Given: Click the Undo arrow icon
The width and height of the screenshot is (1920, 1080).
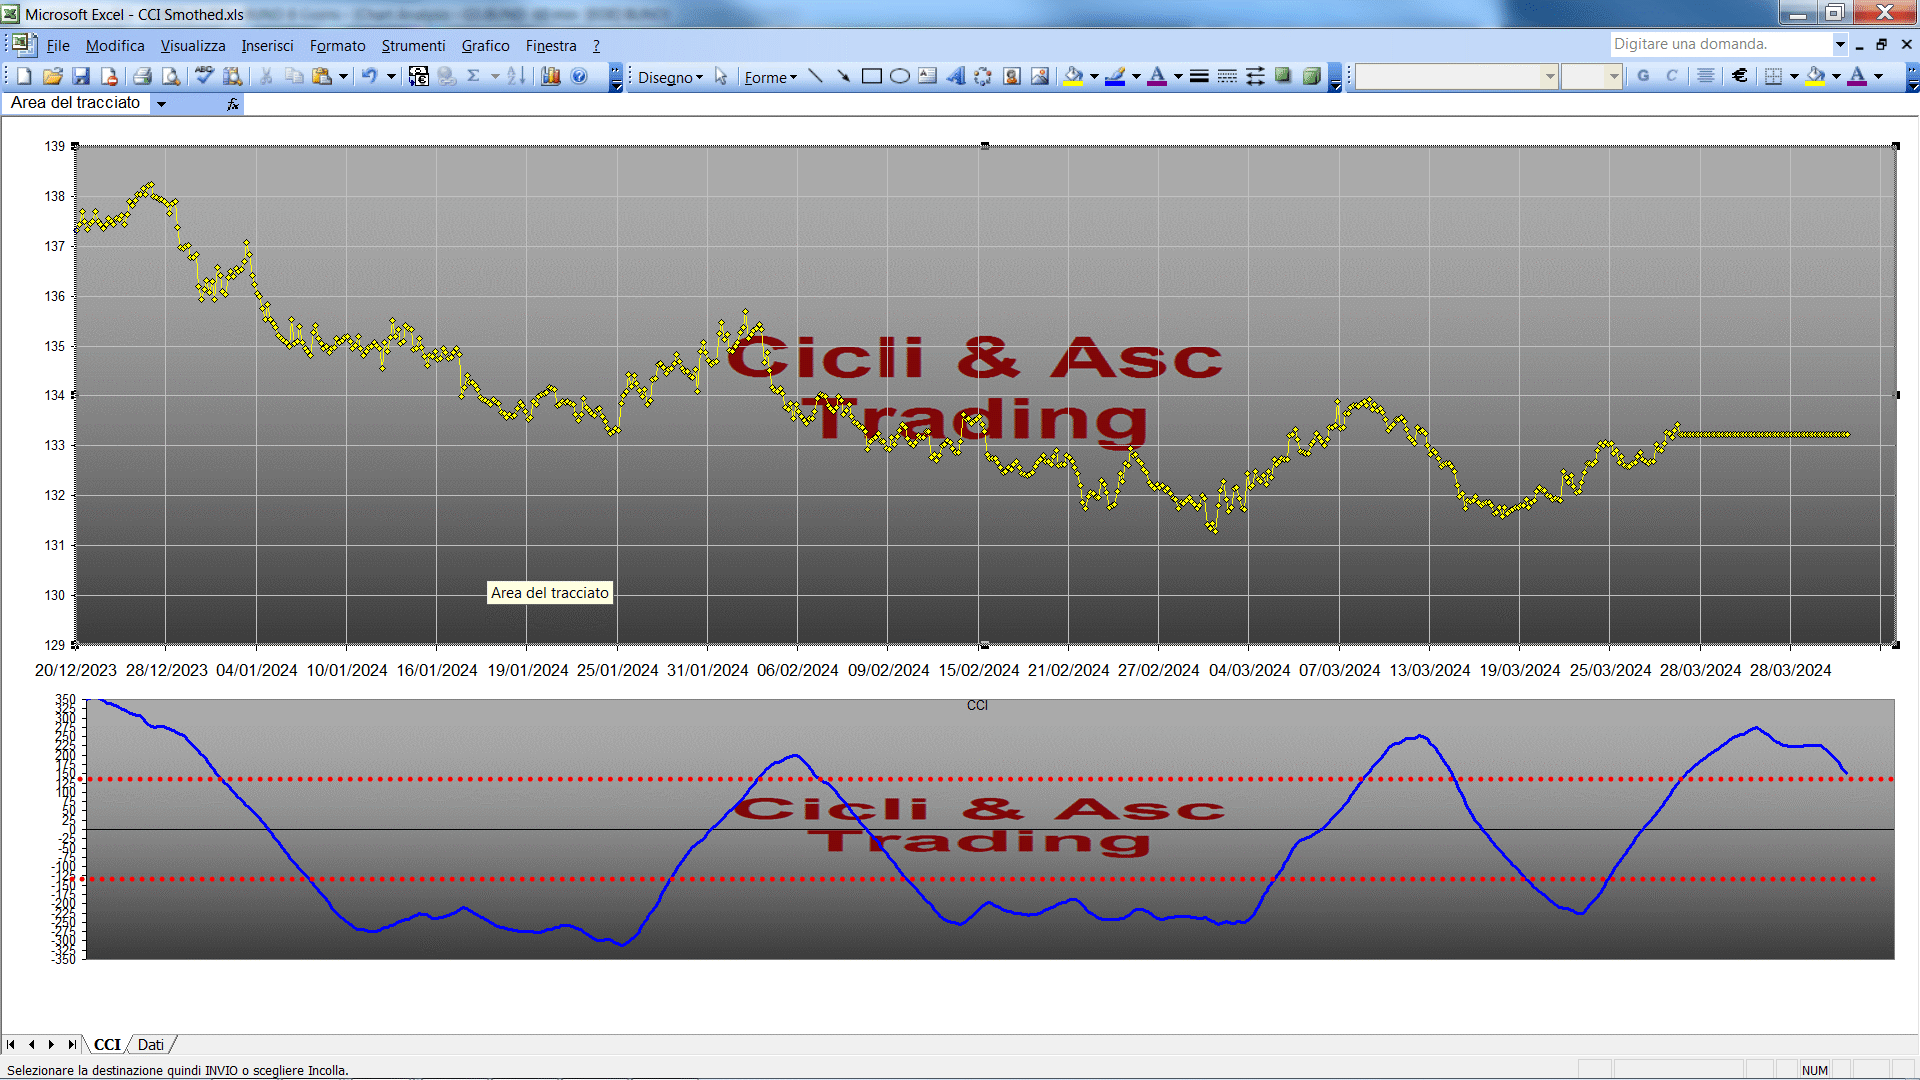Looking at the screenshot, I should point(370,76).
